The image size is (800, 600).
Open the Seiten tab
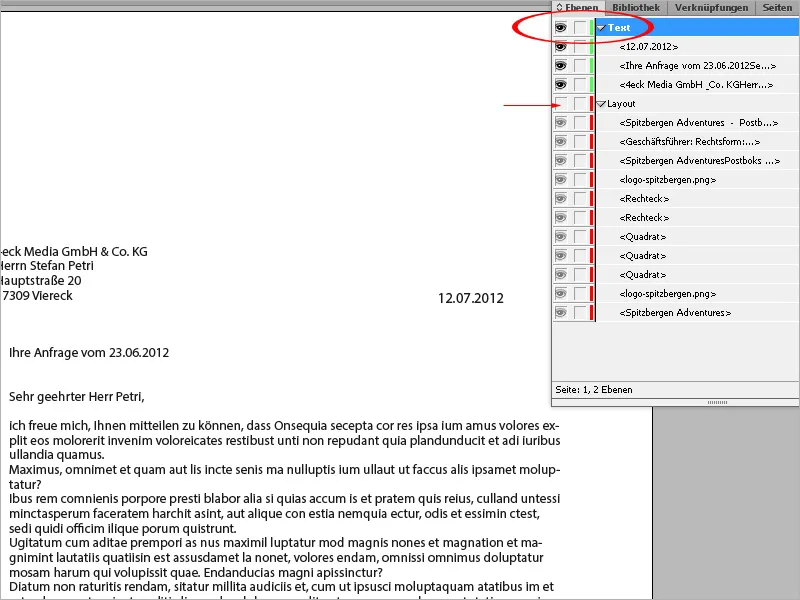point(779,7)
